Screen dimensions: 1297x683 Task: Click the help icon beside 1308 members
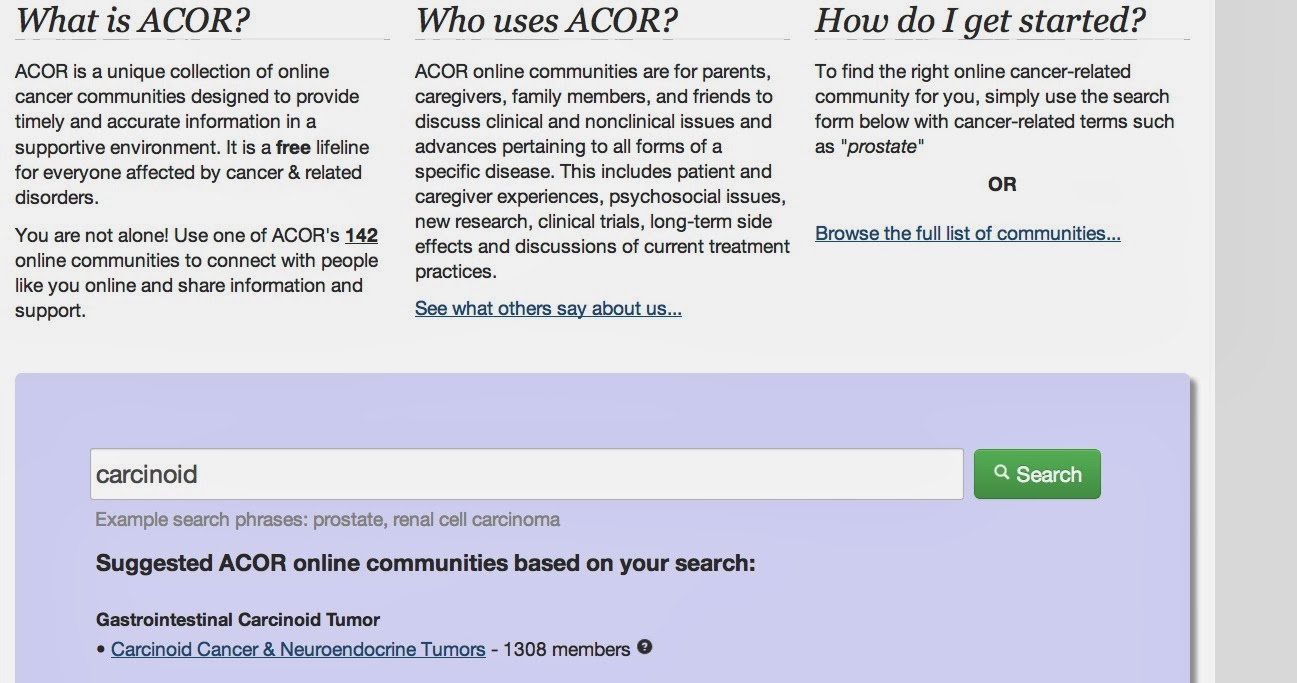click(x=644, y=647)
